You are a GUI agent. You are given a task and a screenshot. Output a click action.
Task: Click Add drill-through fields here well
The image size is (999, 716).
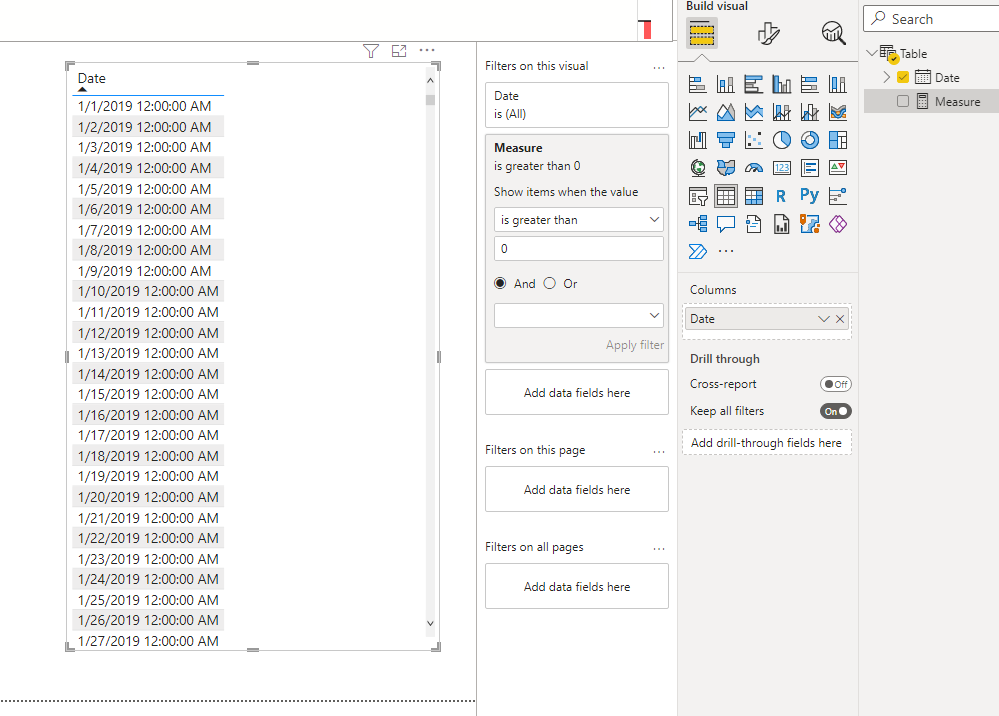[x=766, y=443]
